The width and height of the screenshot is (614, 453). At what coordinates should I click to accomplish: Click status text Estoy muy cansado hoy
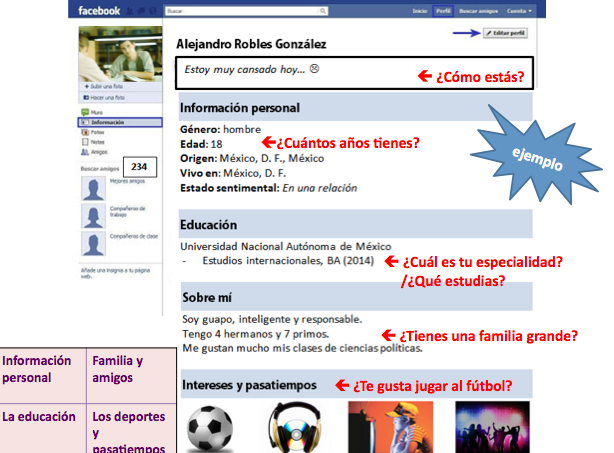click(x=244, y=69)
